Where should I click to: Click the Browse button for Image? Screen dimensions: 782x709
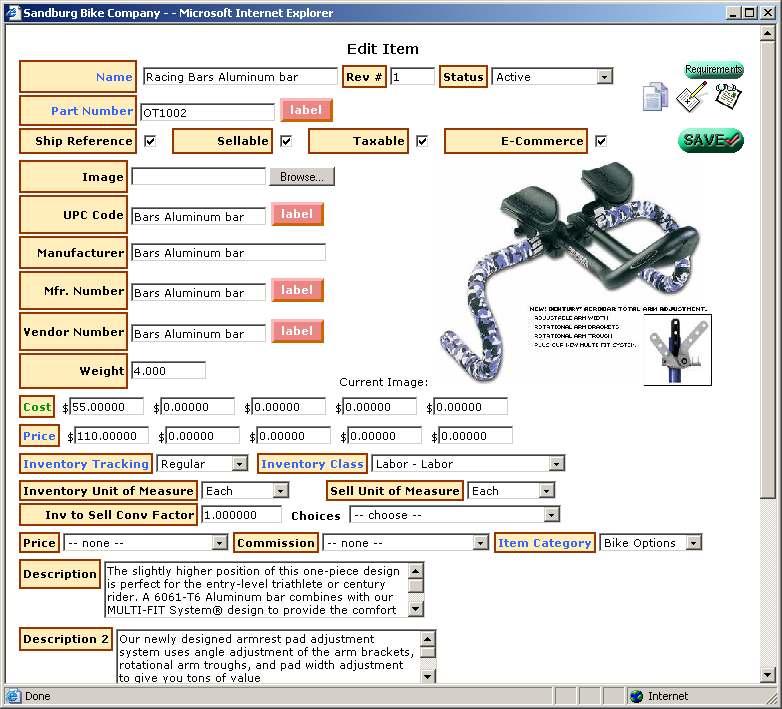click(x=301, y=177)
